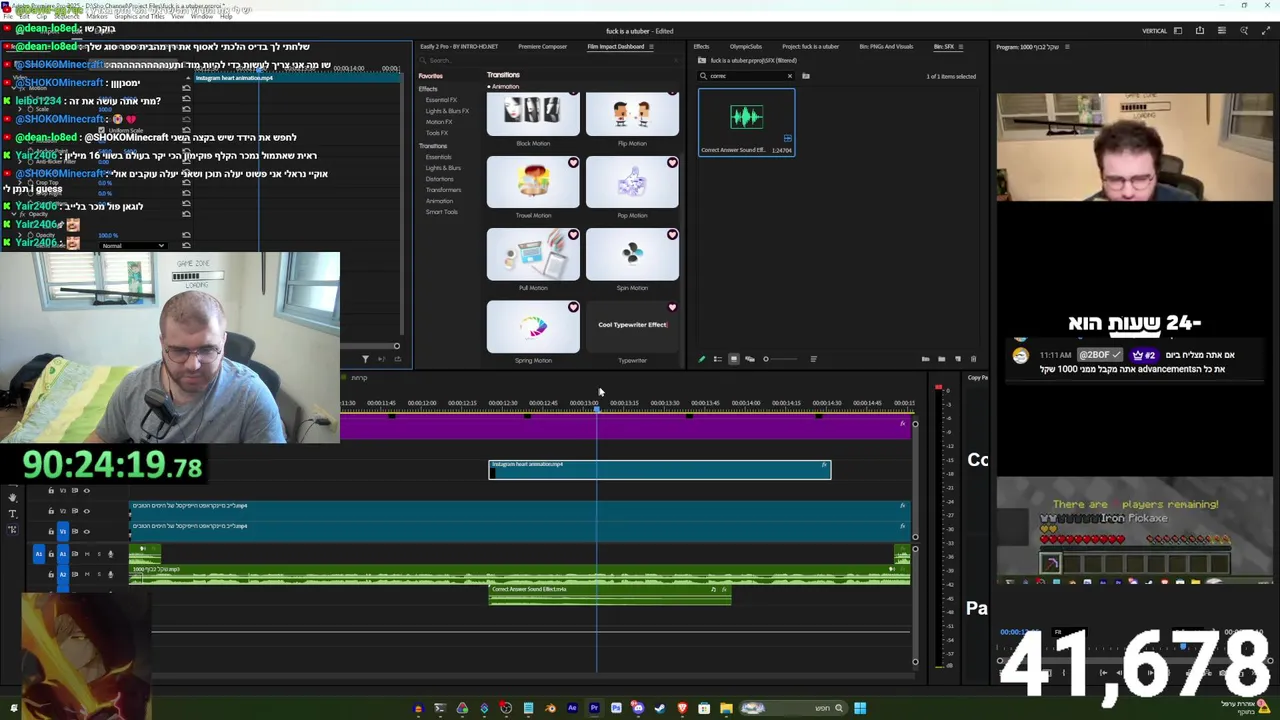This screenshot has height=720, width=1280.
Task: Toggle favorite heart on Pop Motion
Action: point(672,163)
